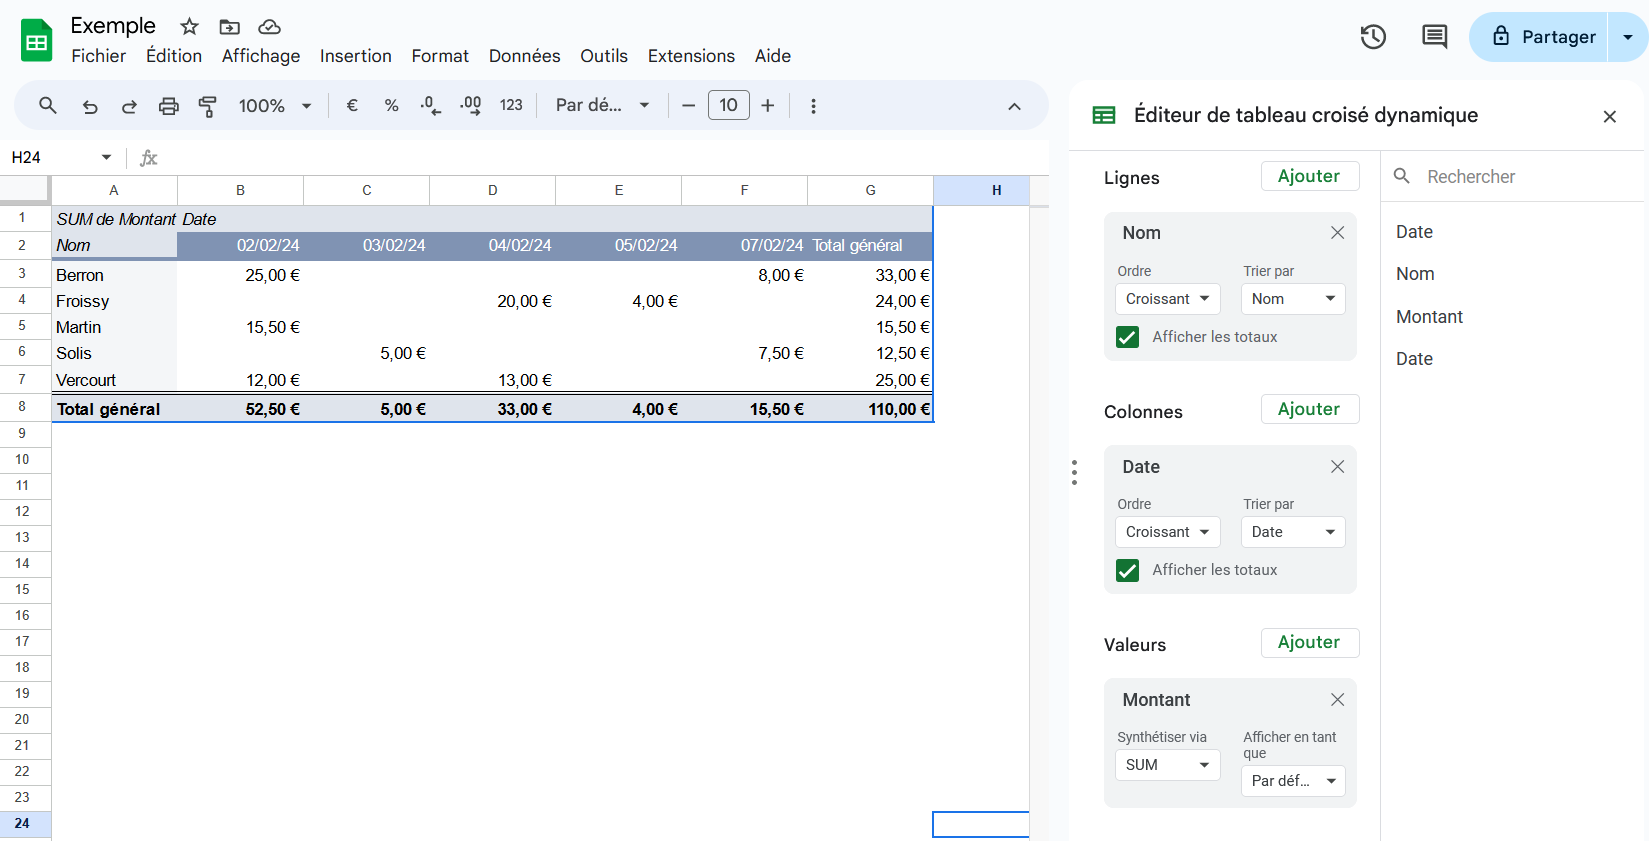Click the Partager button
Screen dimensions: 1649x841
click(x=1538, y=37)
